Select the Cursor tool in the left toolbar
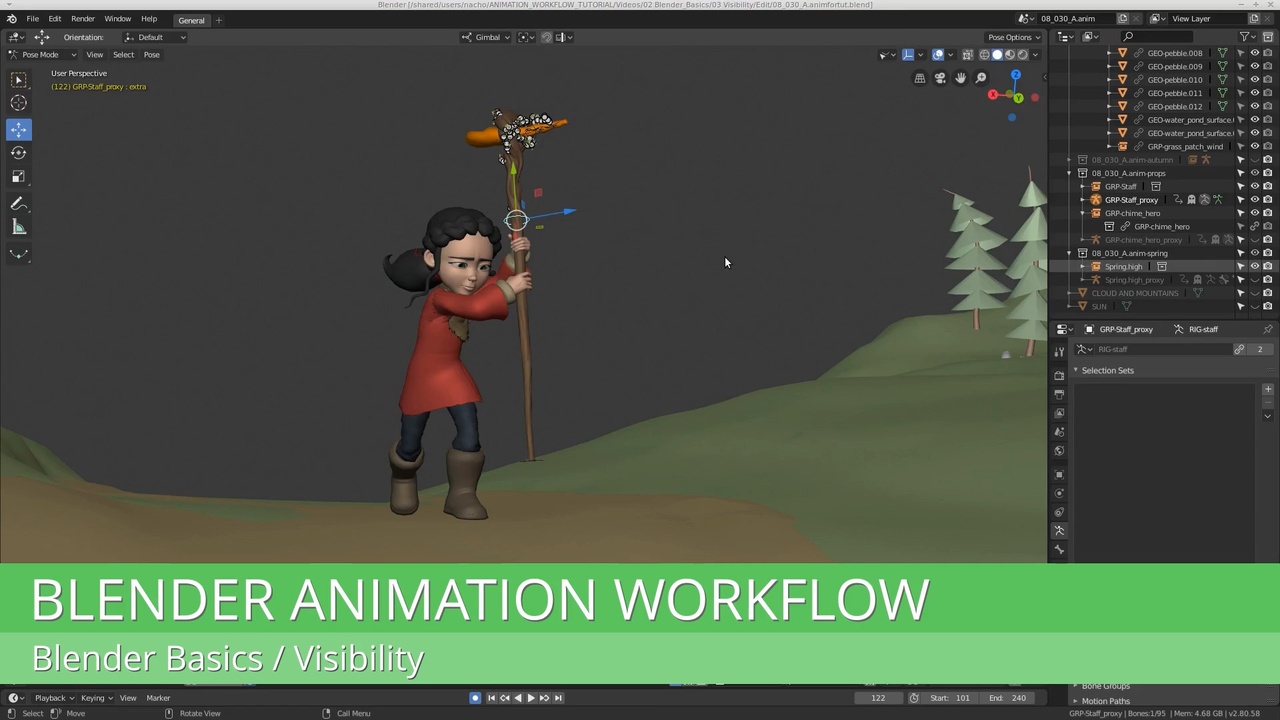The image size is (1280, 720). pos(18,103)
